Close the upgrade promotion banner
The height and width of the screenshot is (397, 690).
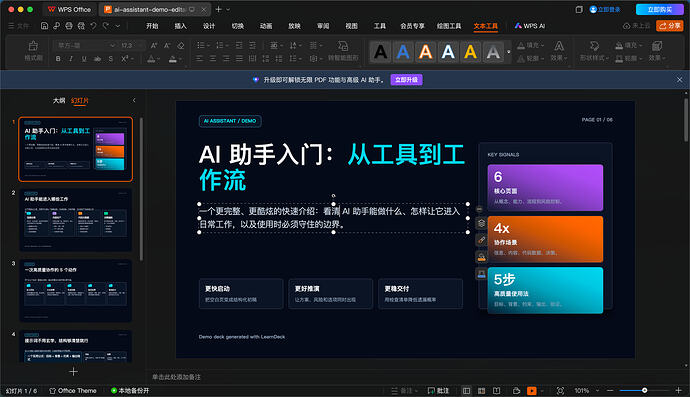click(x=679, y=80)
